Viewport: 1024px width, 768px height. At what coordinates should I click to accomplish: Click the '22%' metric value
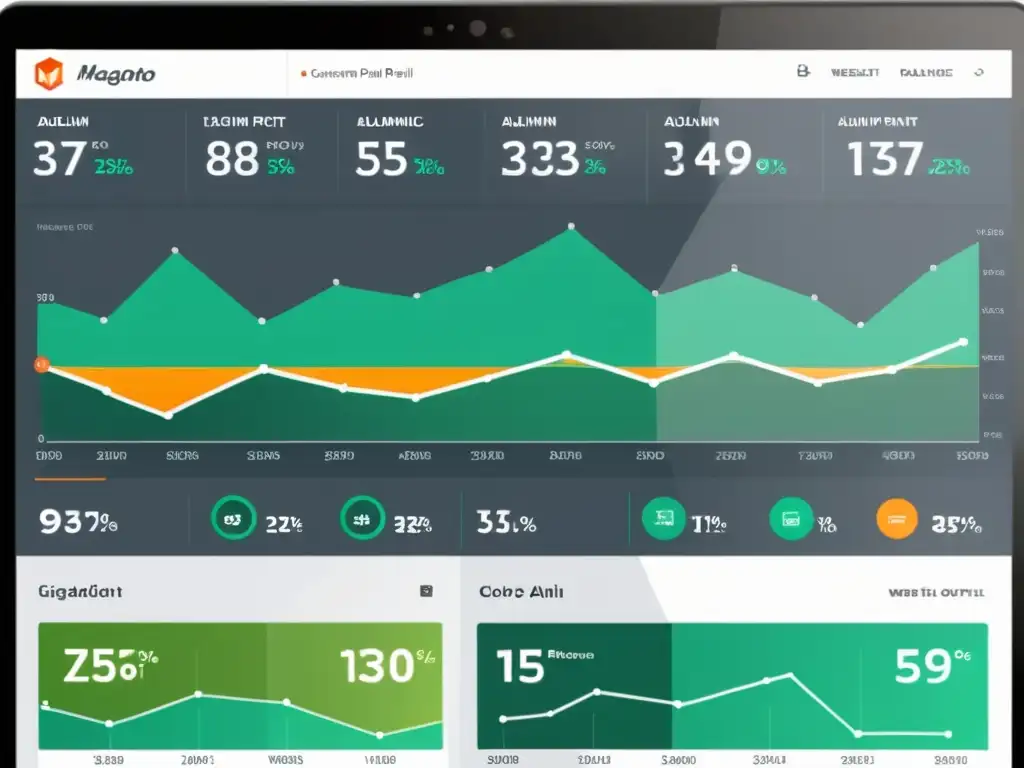[284, 524]
